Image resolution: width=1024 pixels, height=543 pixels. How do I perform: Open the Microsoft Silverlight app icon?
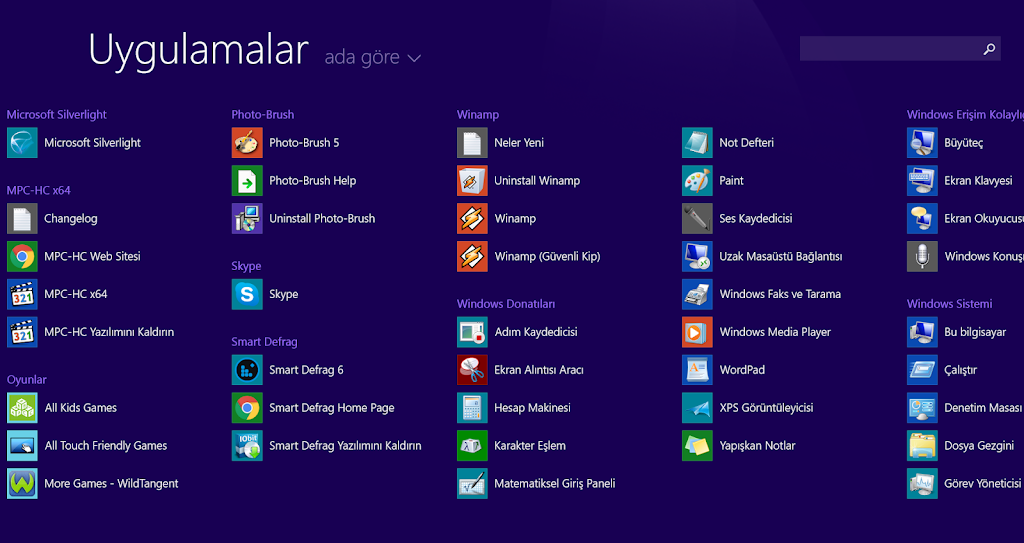coord(22,142)
